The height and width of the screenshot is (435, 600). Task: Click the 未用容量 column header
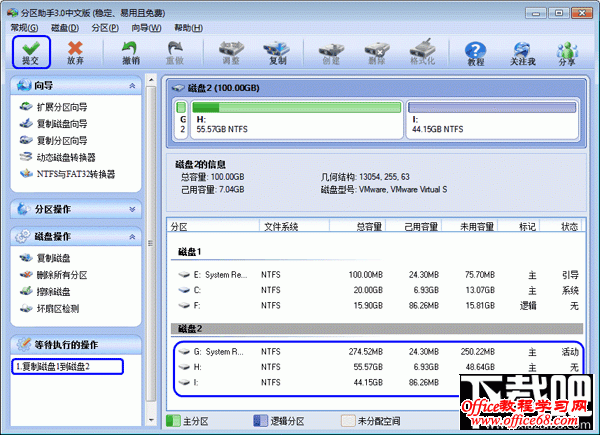pos(470,226)
